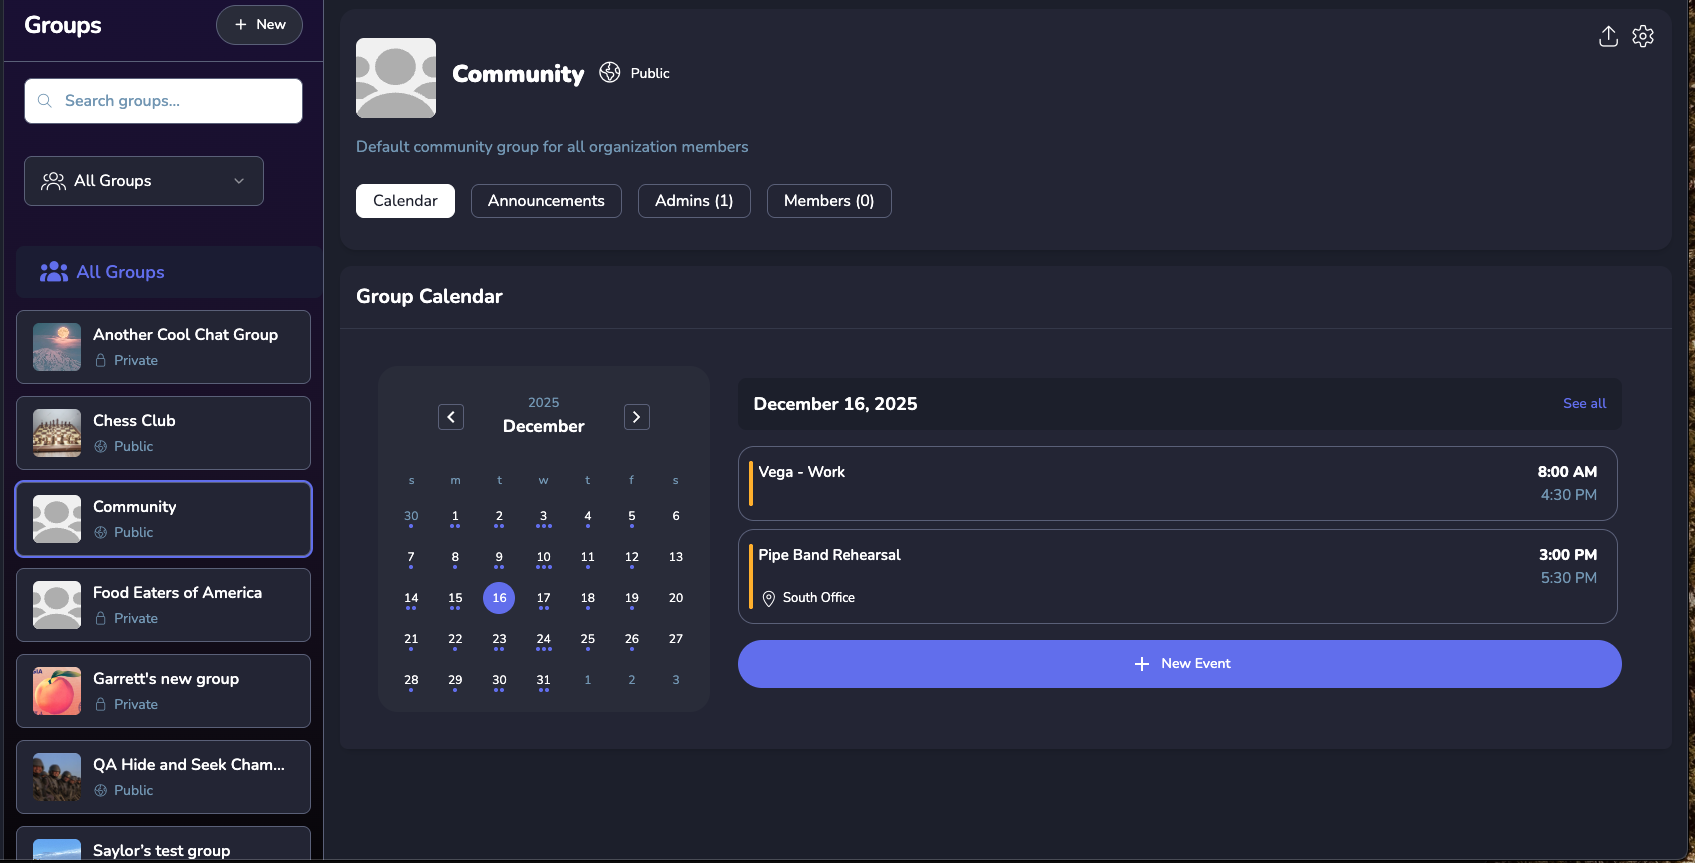Select Garrett's new group
The width and height of the screenshot is (1695, 863).
click(x=164, y=691)
